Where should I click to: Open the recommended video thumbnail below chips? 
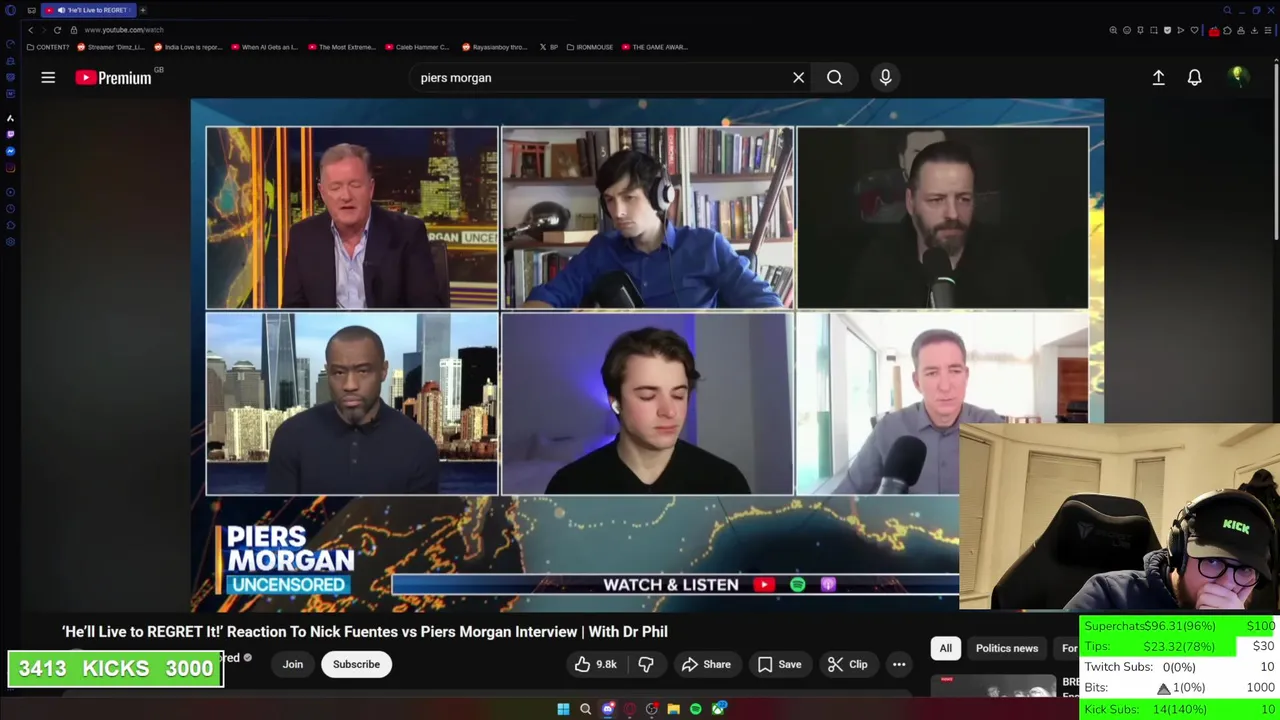click(993, 686)
